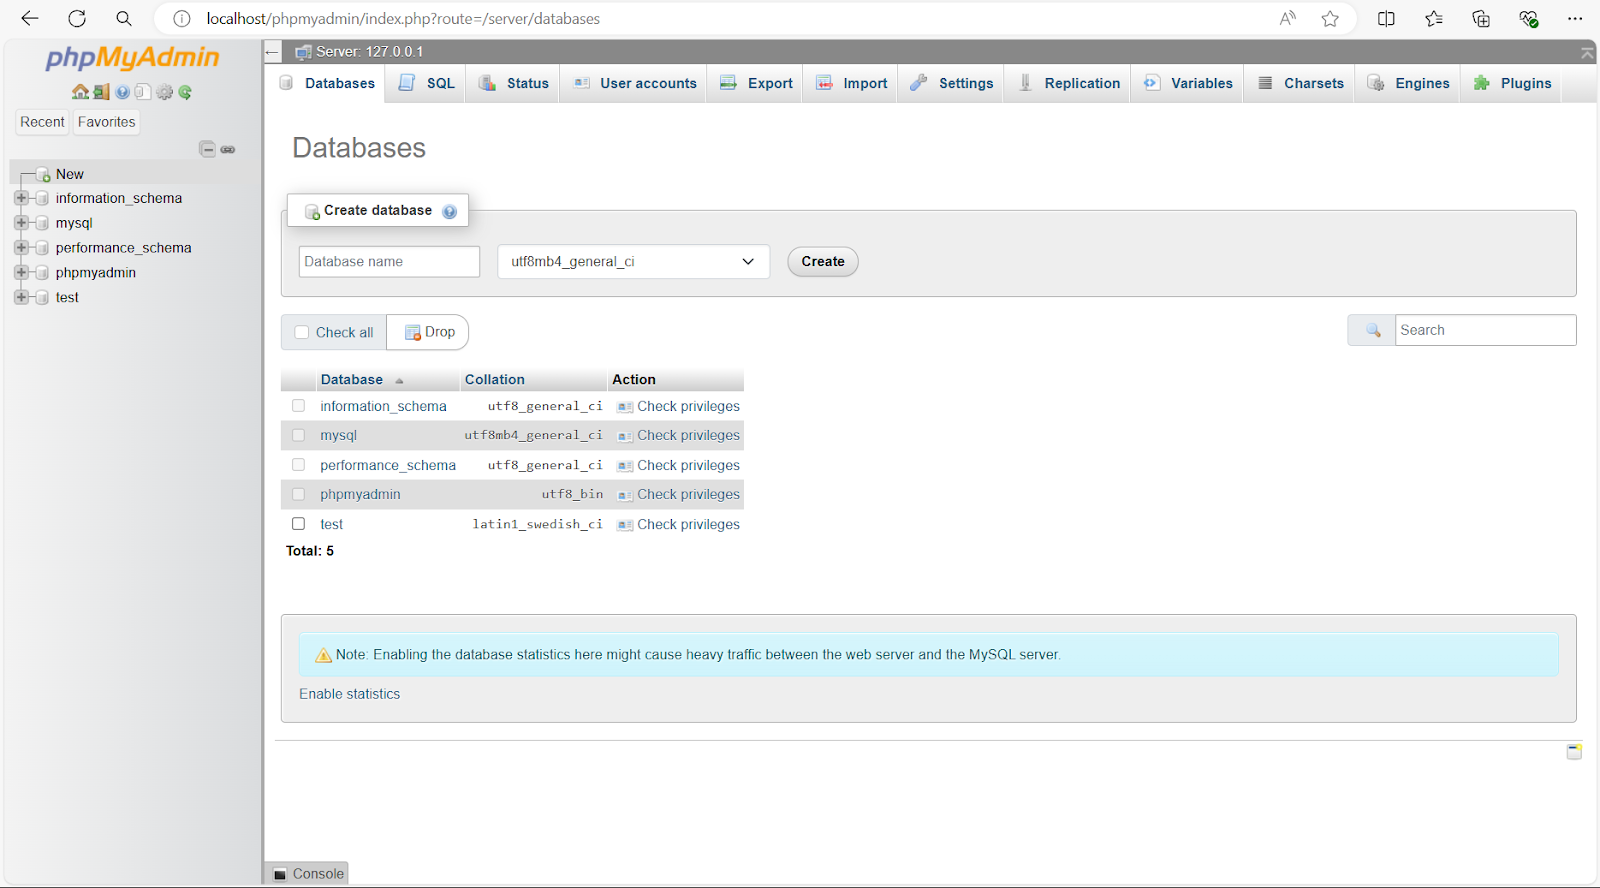Open the utf8mb4_general_ci collation dropdown
Viewport: 1600px width, 888px height.
[x=633, y=262]
